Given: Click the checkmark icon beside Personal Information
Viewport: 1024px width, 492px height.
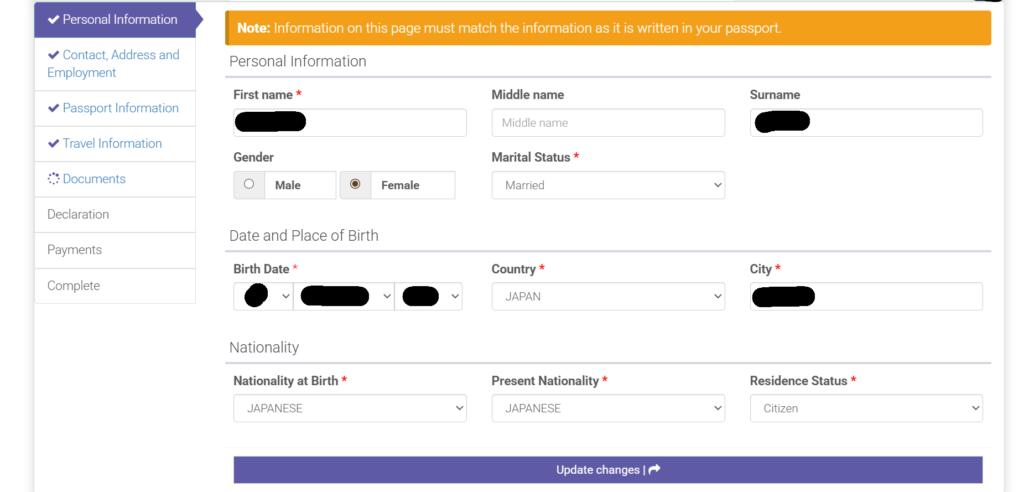Looking at the screenshot, I should click(53, 20).
